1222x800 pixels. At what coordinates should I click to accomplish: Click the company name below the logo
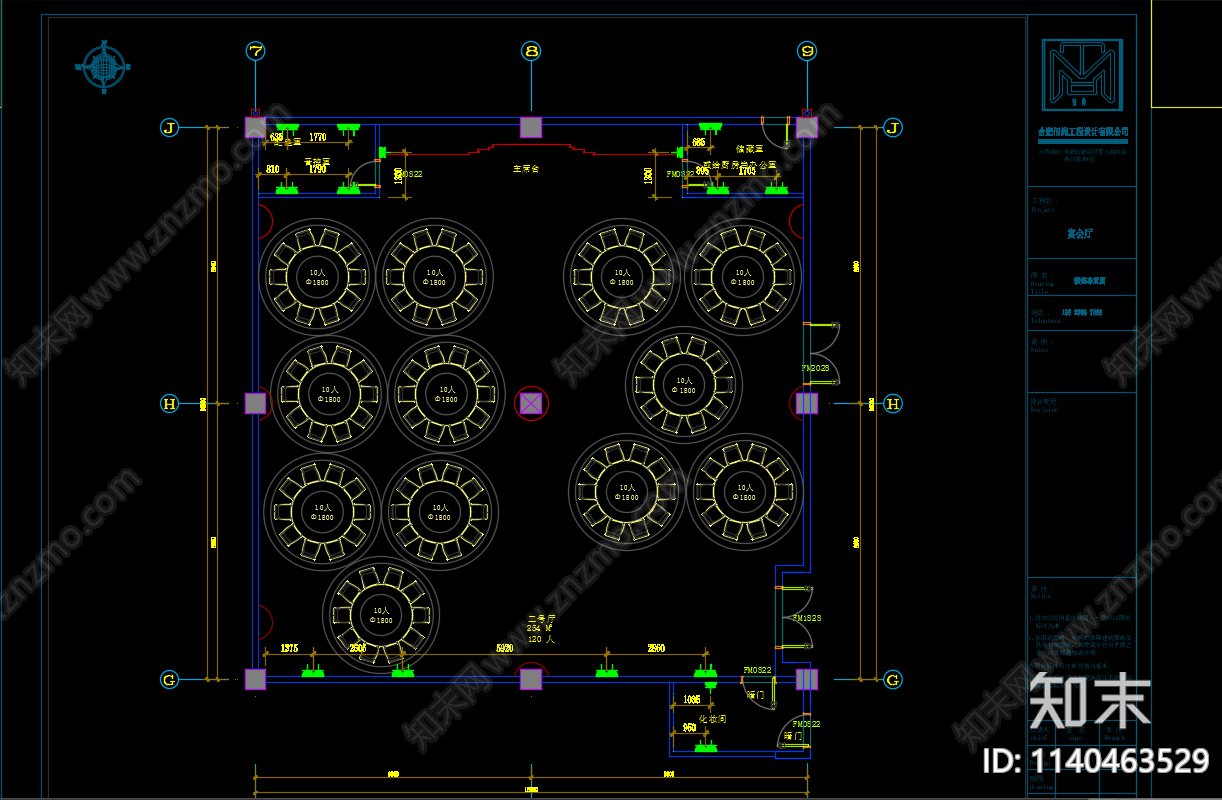(1082, 131)
